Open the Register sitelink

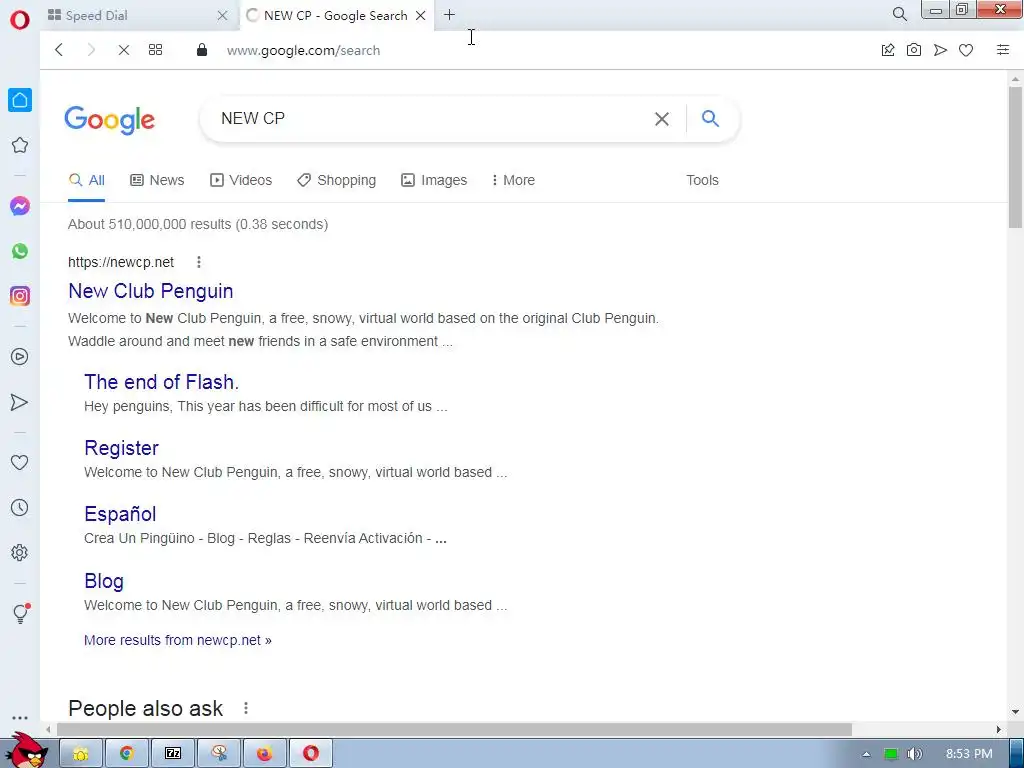click(x=121, y=448)
